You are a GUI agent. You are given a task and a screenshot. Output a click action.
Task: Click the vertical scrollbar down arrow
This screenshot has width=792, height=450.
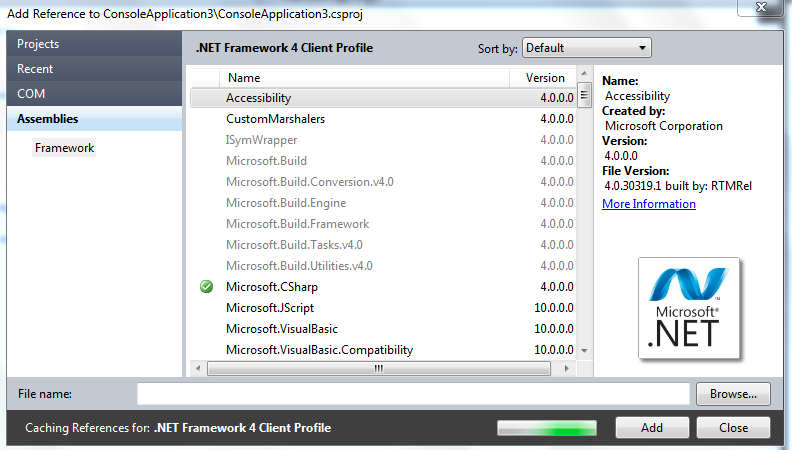click(584, 351)
